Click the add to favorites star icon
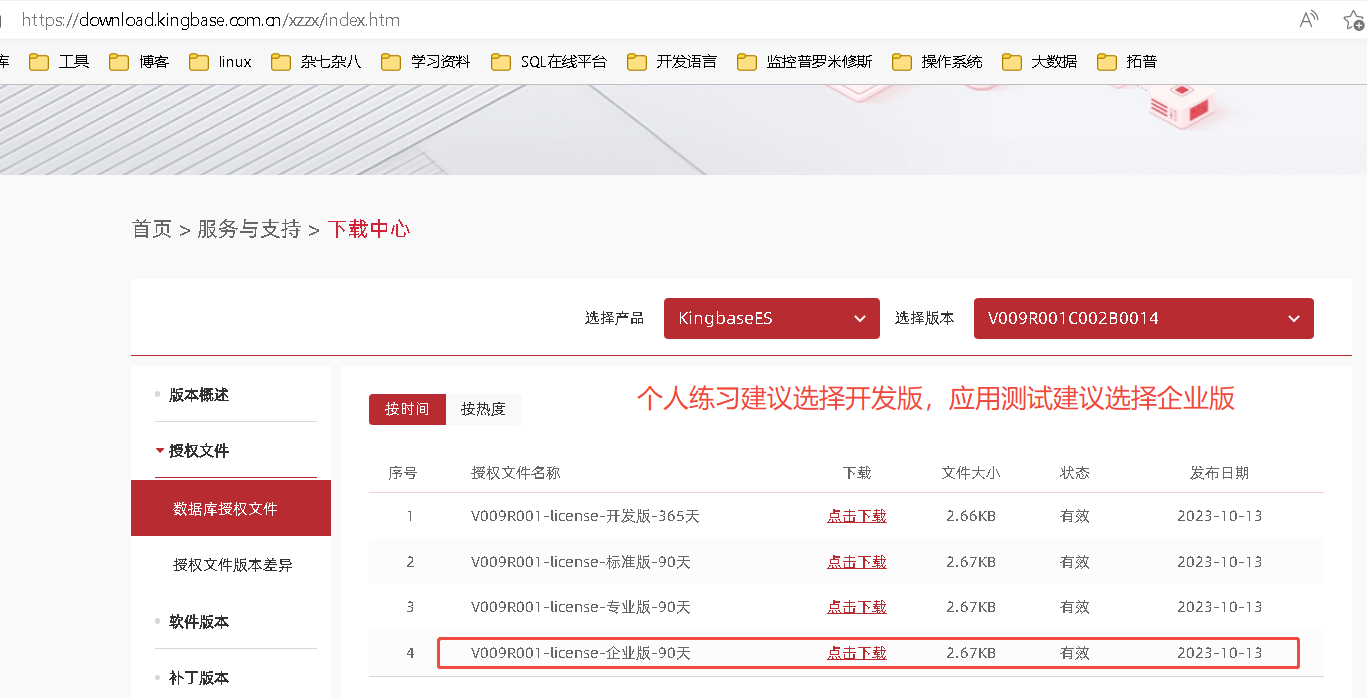 tap(1353, 20)
